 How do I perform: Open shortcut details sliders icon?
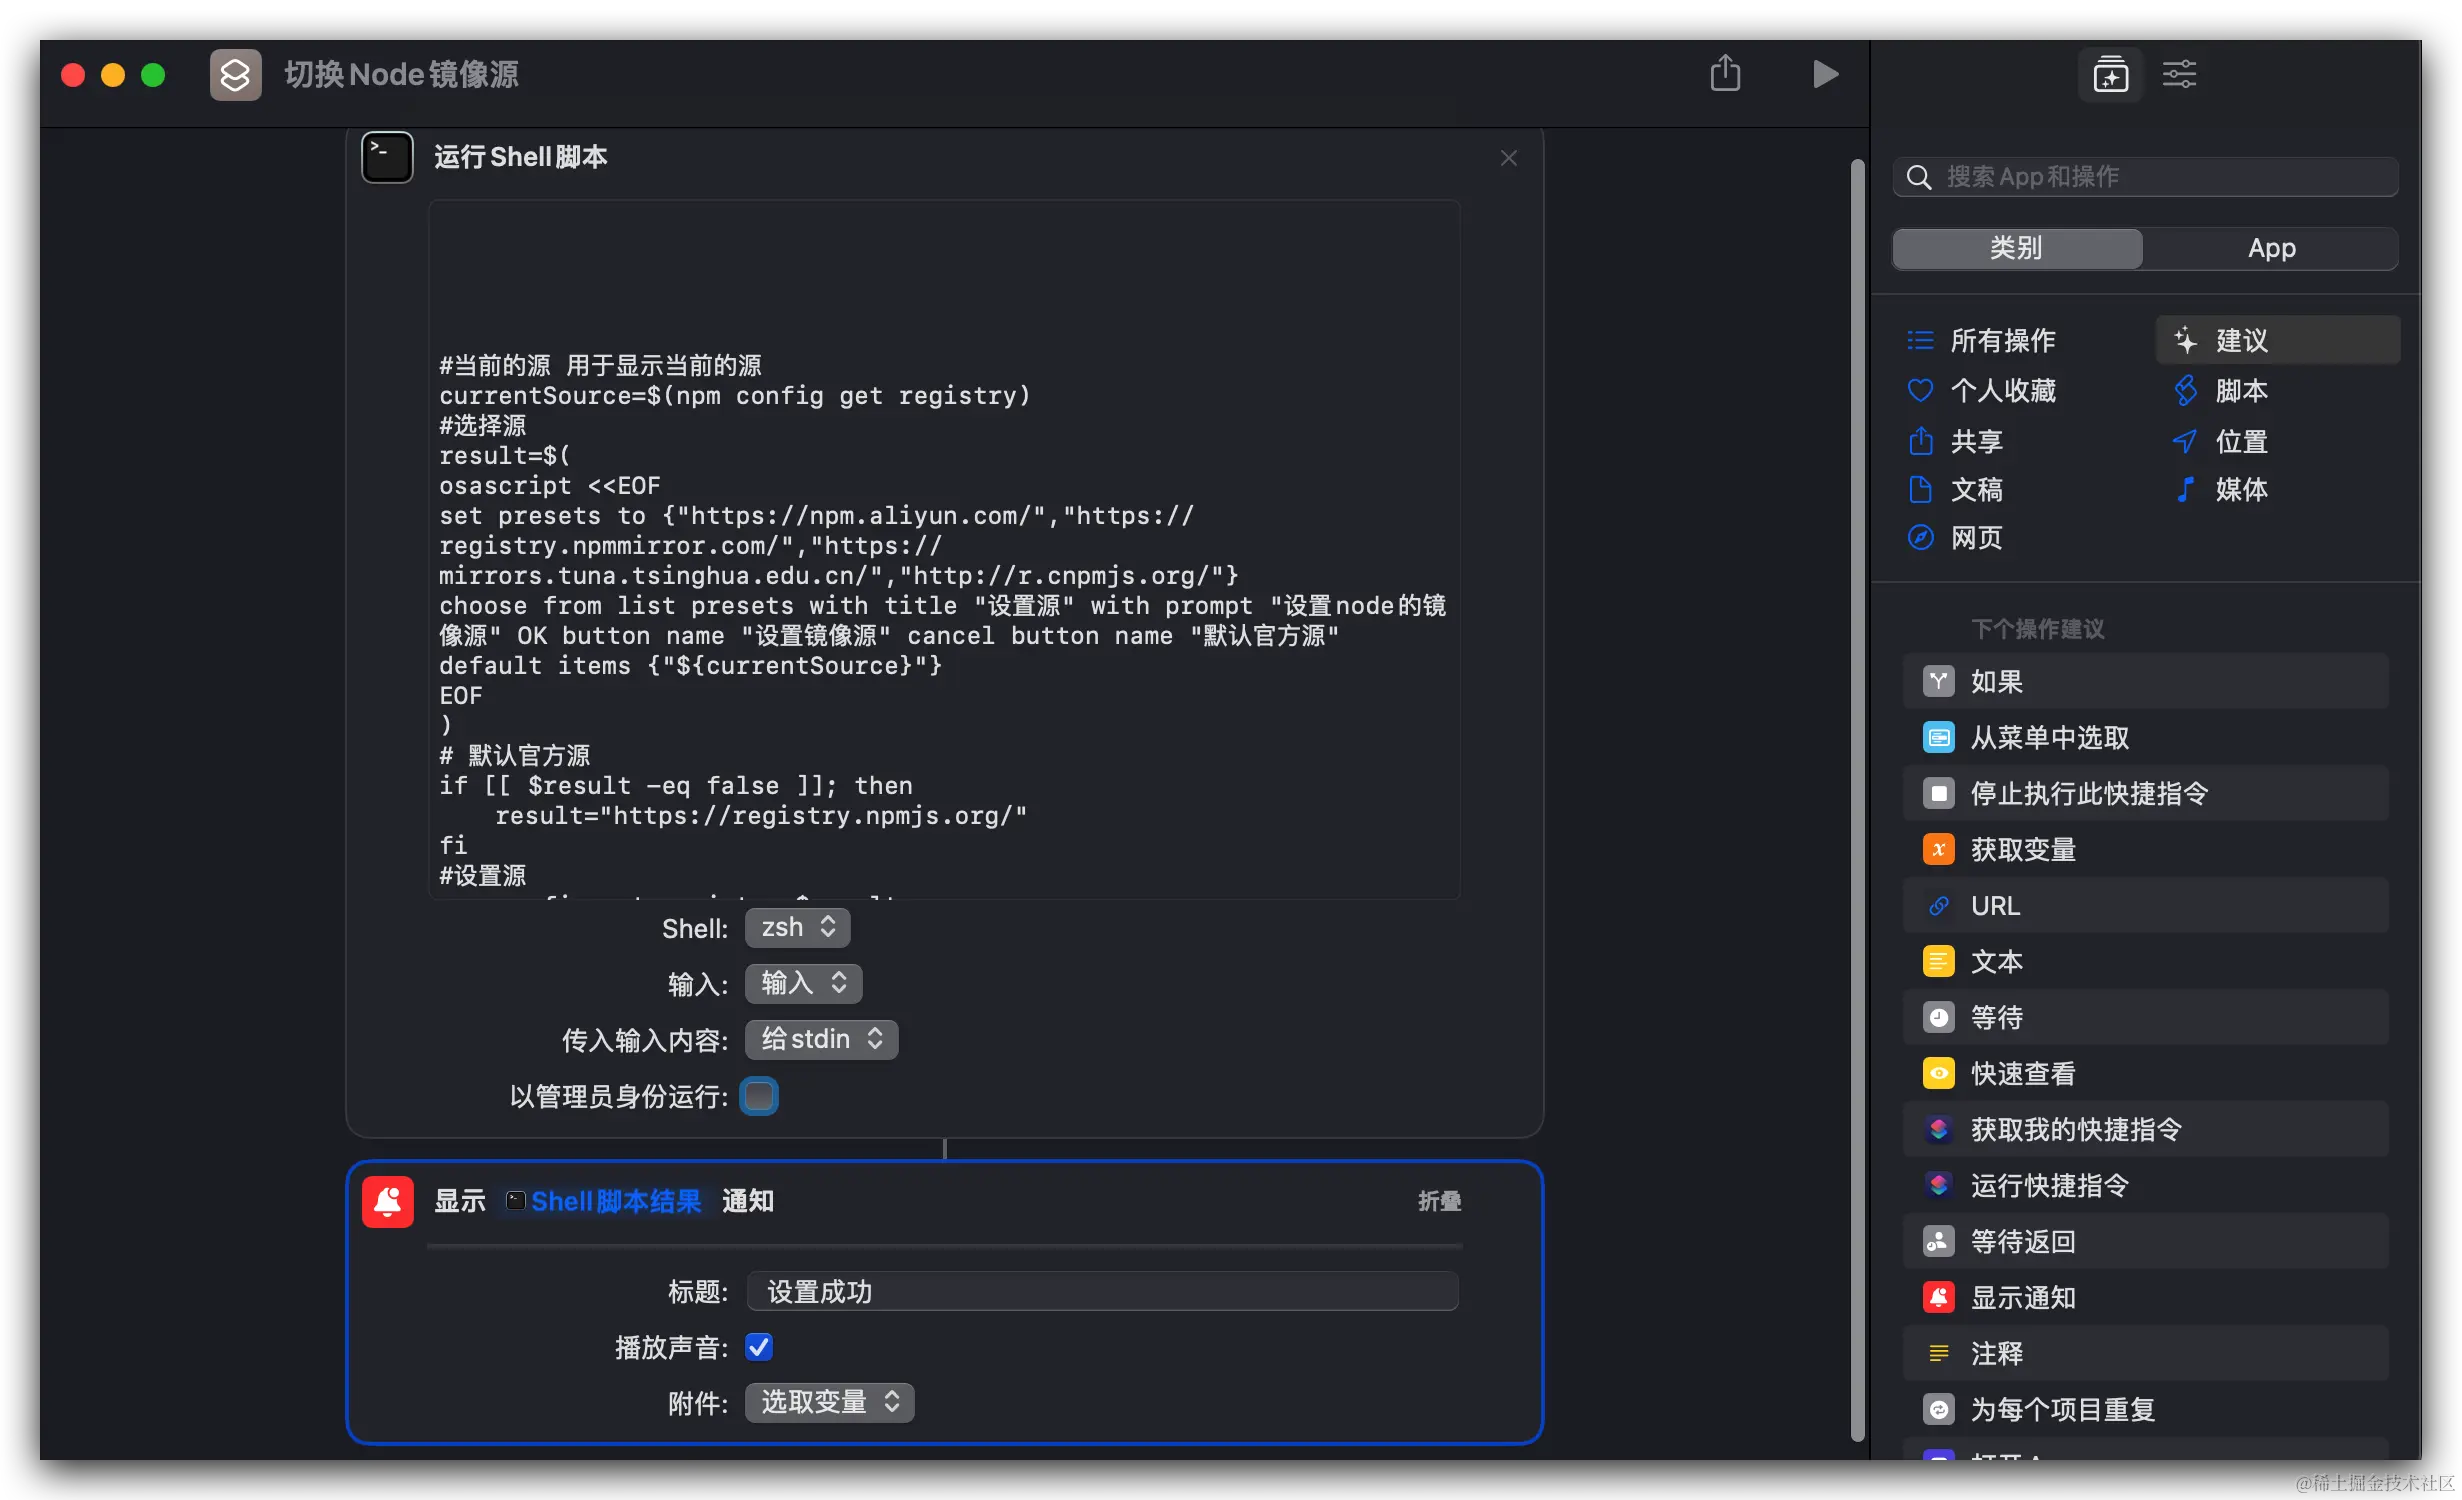pos(2179,74)
